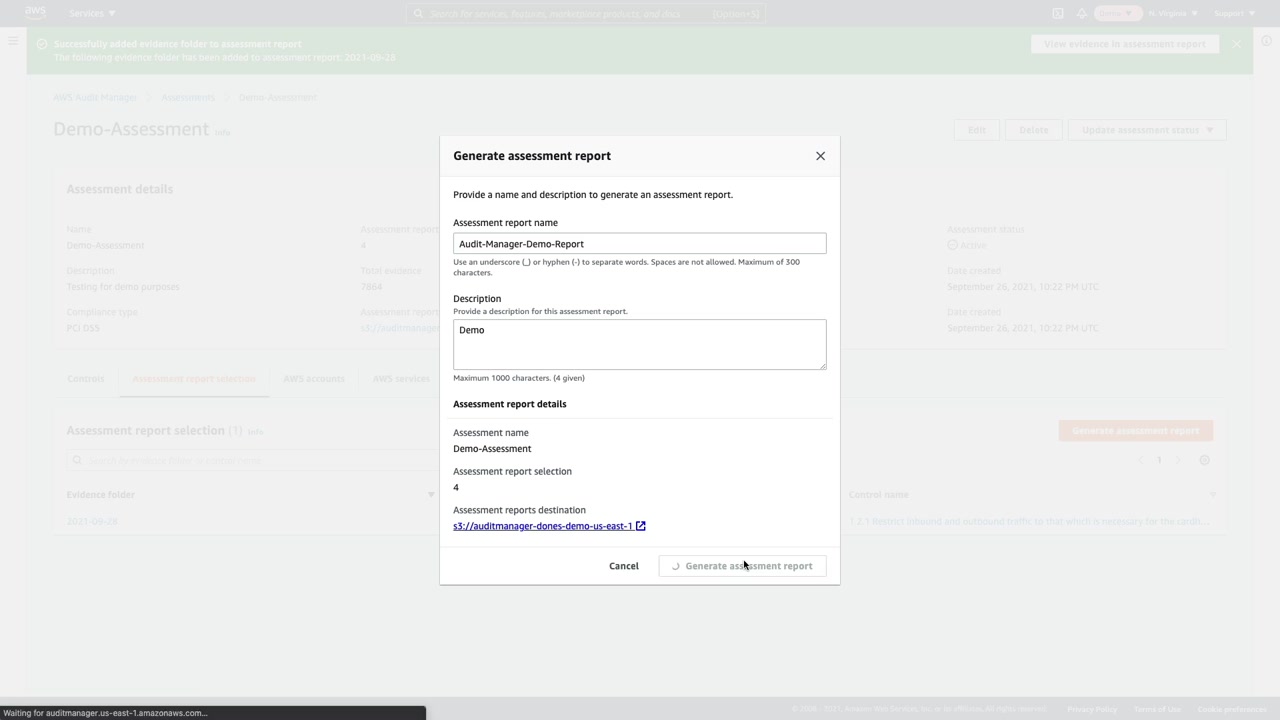Click 'September 26, 2021' date under Assessment status
Viewport: 1280px width, 720px height.
[1023, 287]
